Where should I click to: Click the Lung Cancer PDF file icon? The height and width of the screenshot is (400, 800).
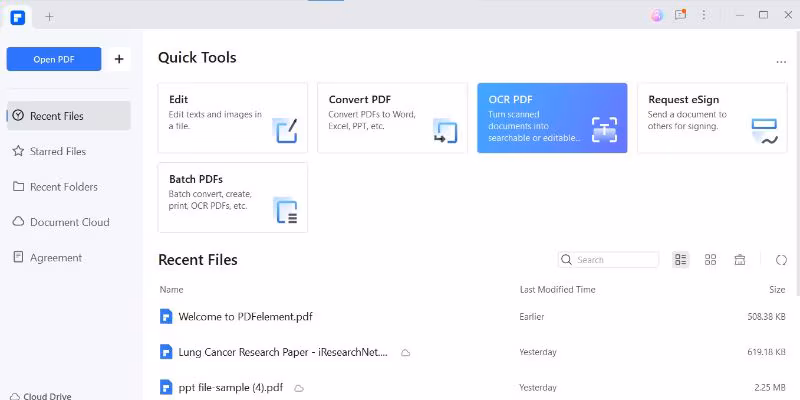[x=166, y=352]
